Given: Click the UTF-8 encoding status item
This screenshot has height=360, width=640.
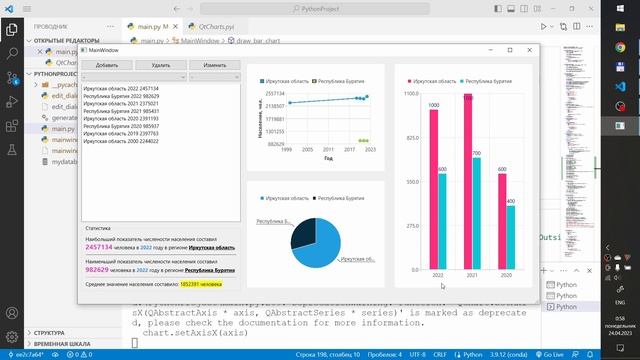Looking at the screenshot, I should coord(418,355).
